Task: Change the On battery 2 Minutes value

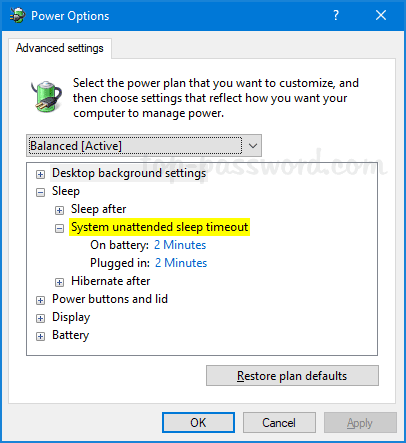Action: (180, 245)
